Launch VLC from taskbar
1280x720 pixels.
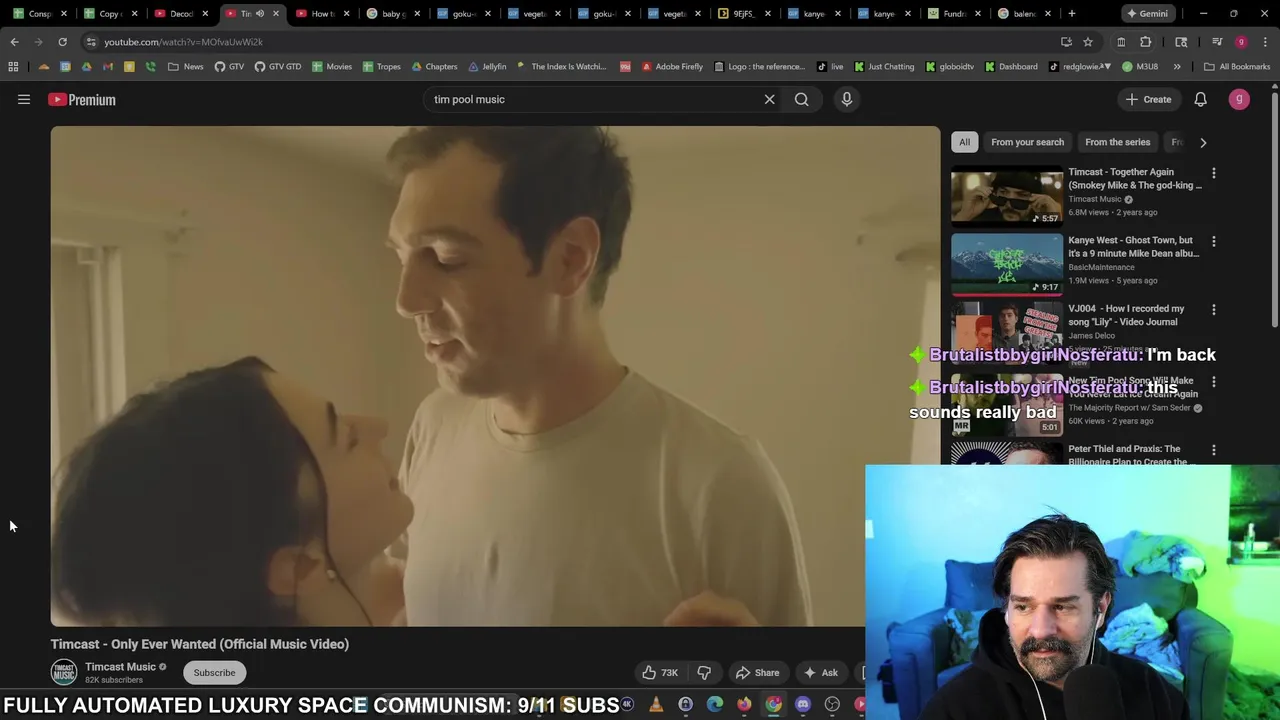(656, 705)
